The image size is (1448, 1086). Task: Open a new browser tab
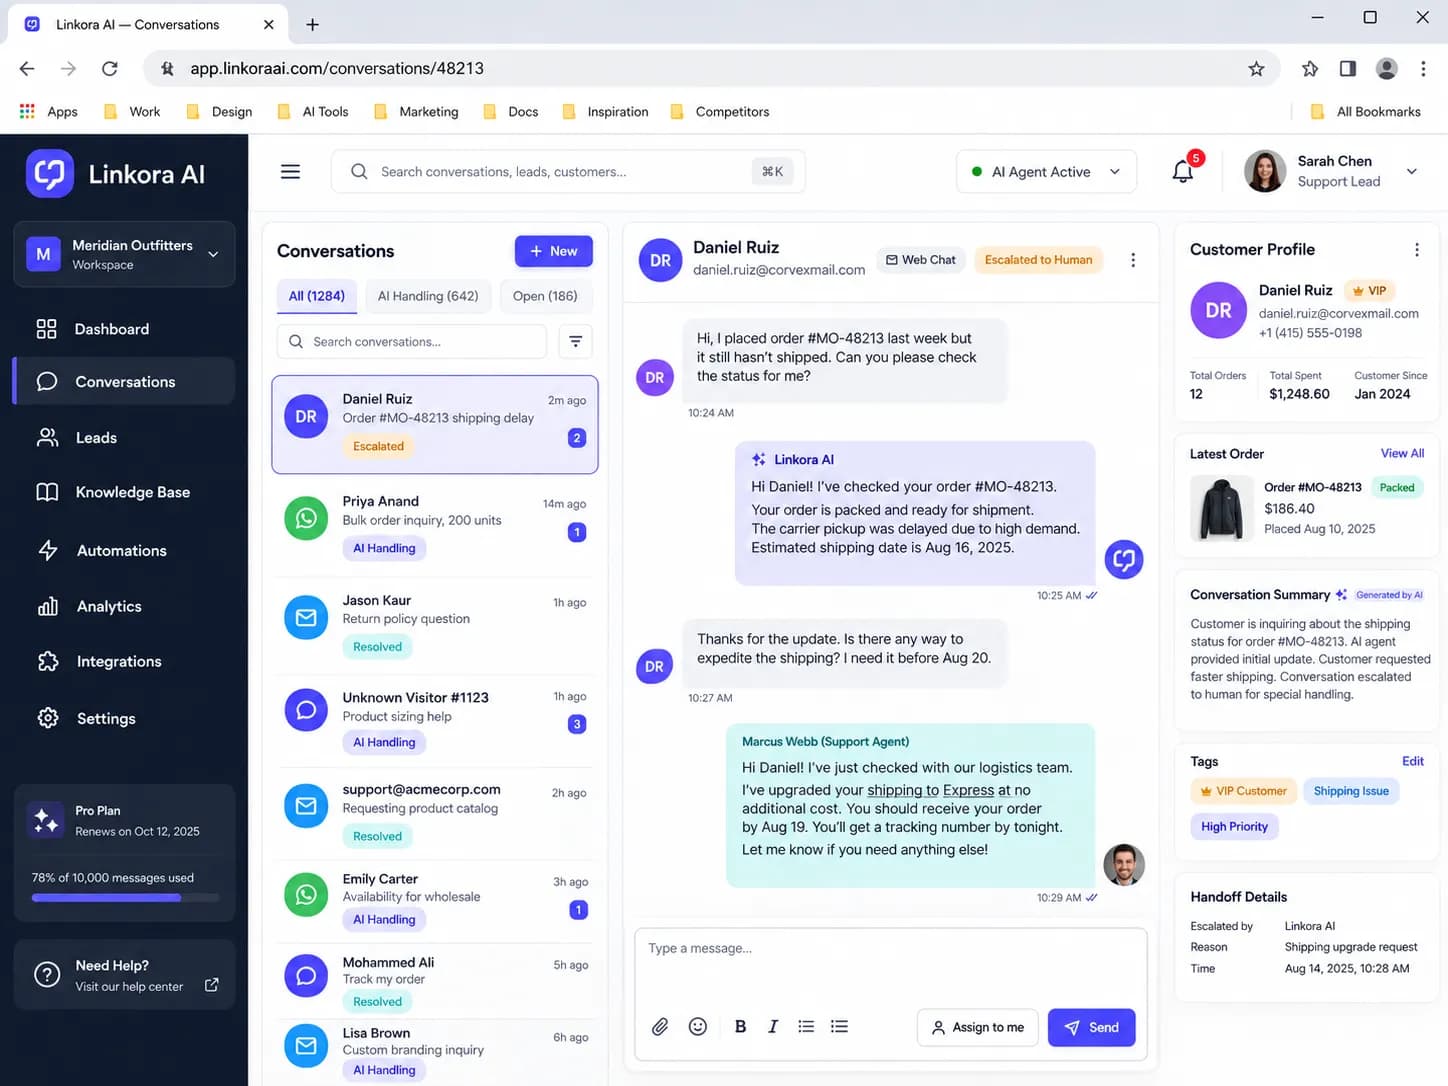tap(312, 24)
